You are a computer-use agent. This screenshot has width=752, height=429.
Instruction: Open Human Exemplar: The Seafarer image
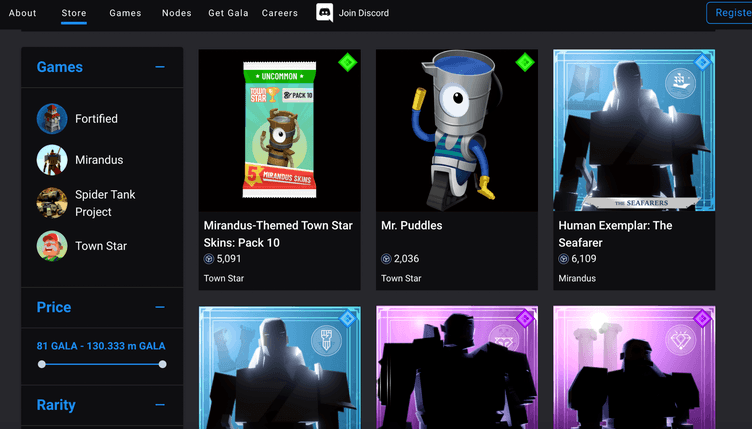coord(634,130)
